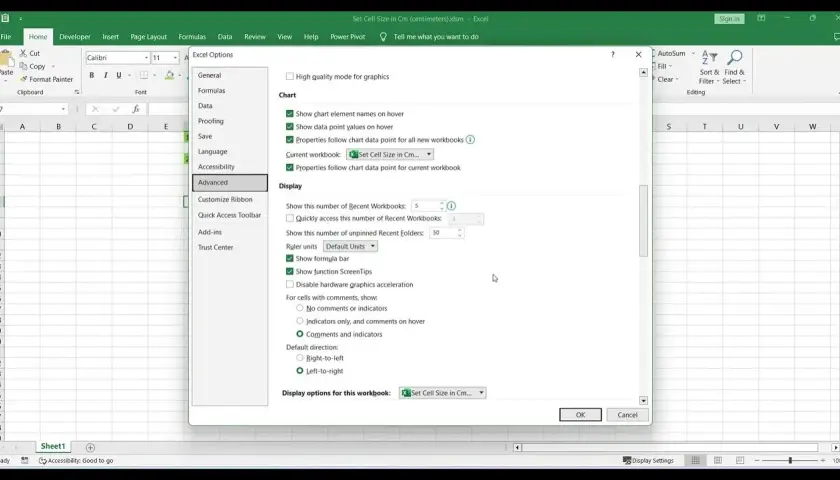Uncheck Show formula bar
The width and height of the screenshot is (840, 480).
coord(290,258)
